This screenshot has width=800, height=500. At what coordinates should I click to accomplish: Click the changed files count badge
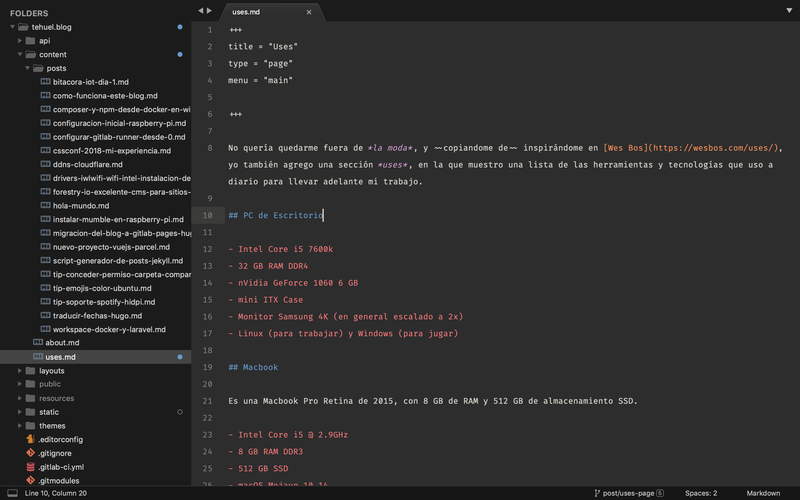pyautogui.click(x=660, y=493)
